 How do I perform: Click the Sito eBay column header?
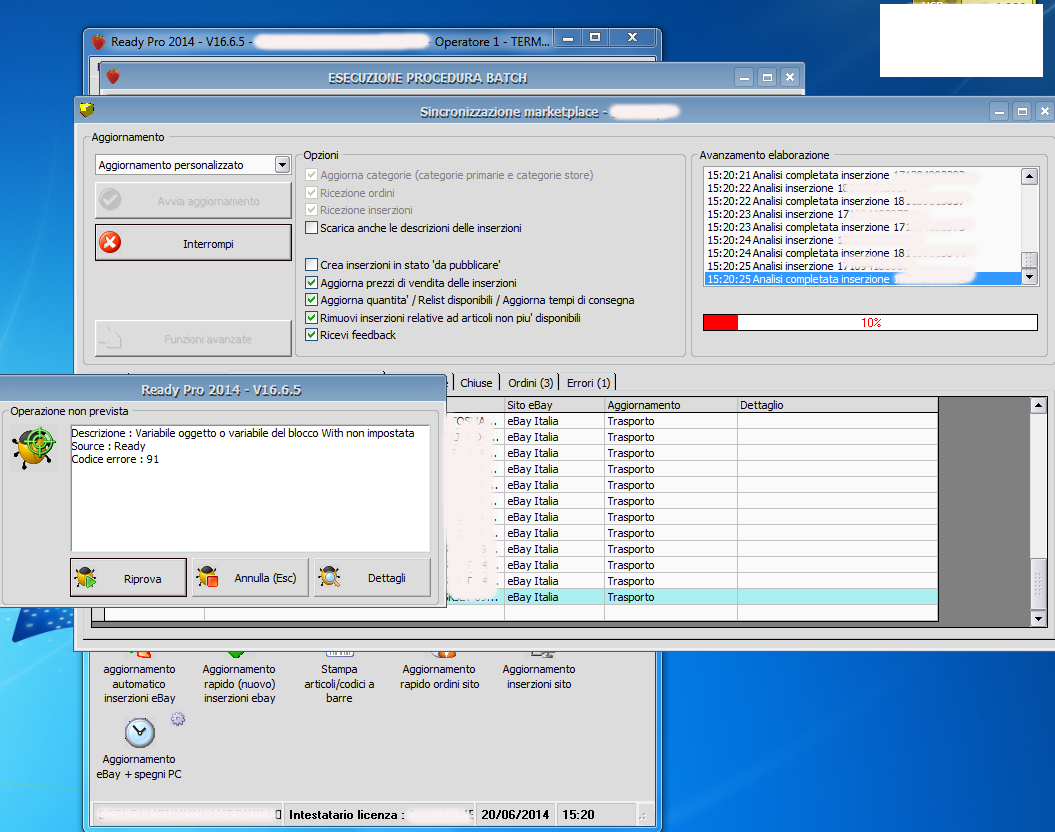coord(554,405)
